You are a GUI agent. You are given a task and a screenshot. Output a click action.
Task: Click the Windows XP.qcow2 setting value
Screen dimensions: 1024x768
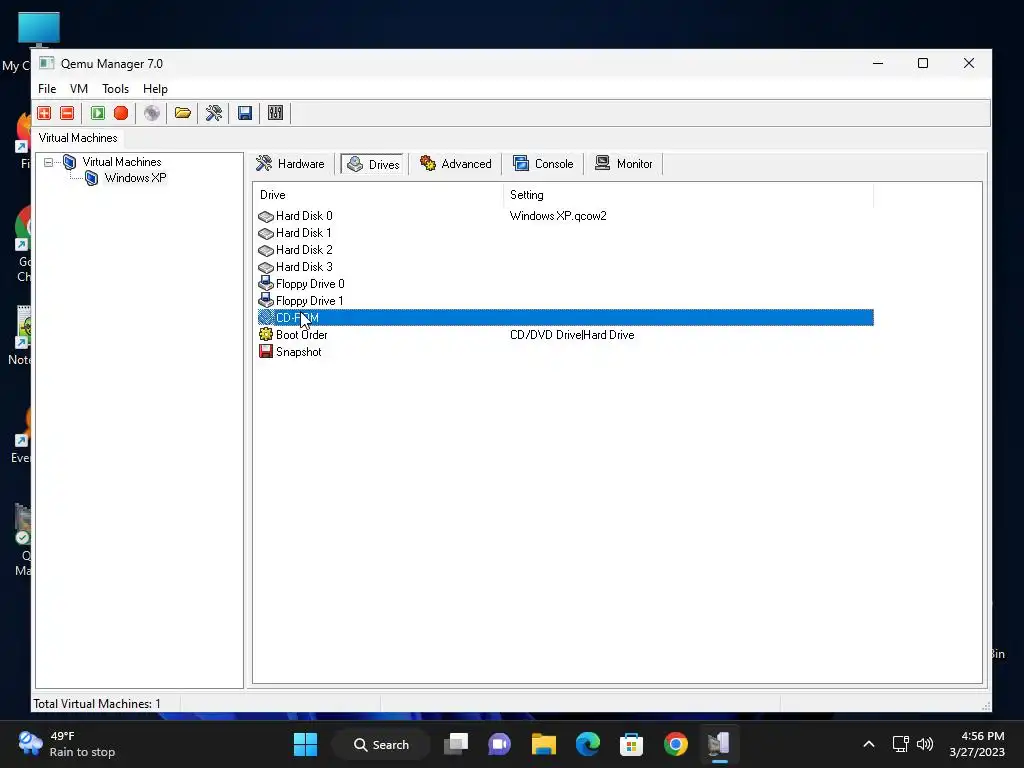(x=558, y=216)
